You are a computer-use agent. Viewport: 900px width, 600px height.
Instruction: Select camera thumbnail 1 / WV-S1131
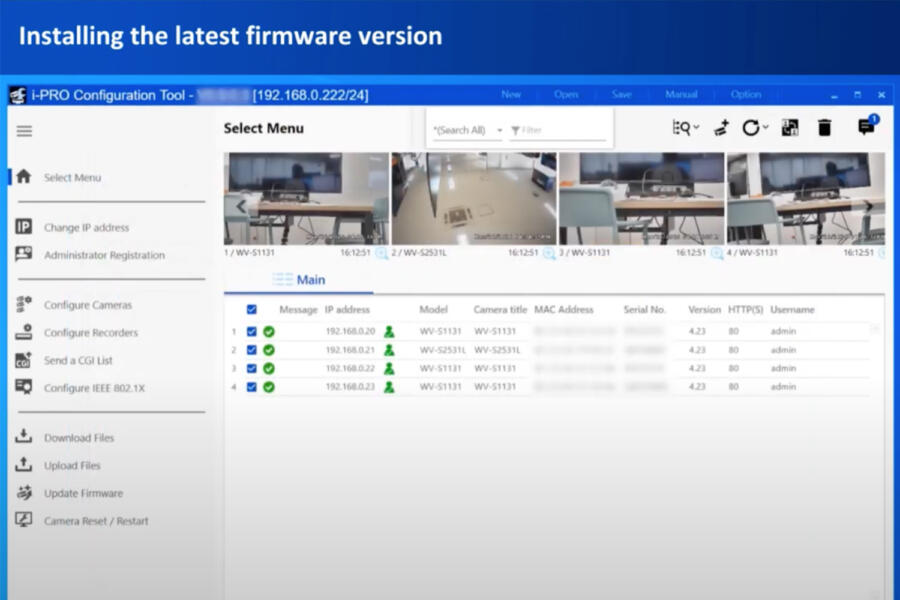pos(307,199)
